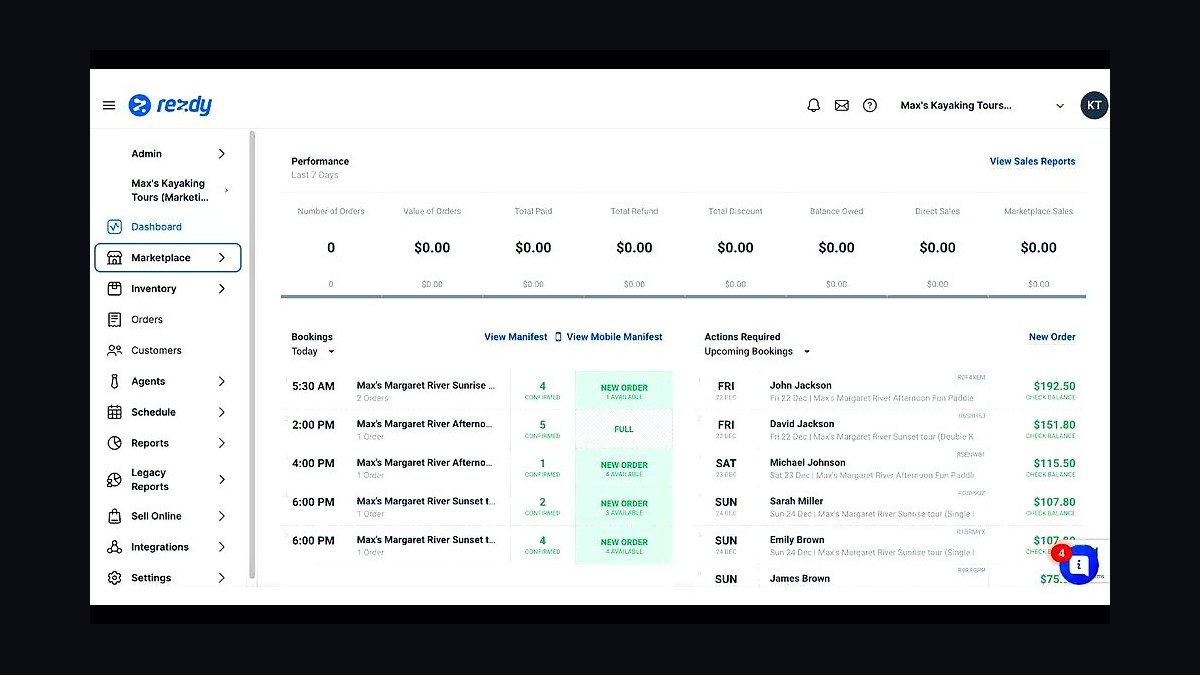Click the Orders list icon
The width and height of the screenshot is (1200, 675).
point(114,320)
